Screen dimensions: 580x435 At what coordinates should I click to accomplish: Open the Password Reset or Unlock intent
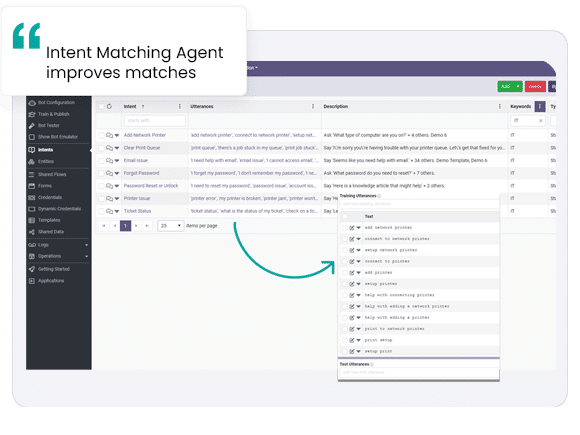point(151,186)
